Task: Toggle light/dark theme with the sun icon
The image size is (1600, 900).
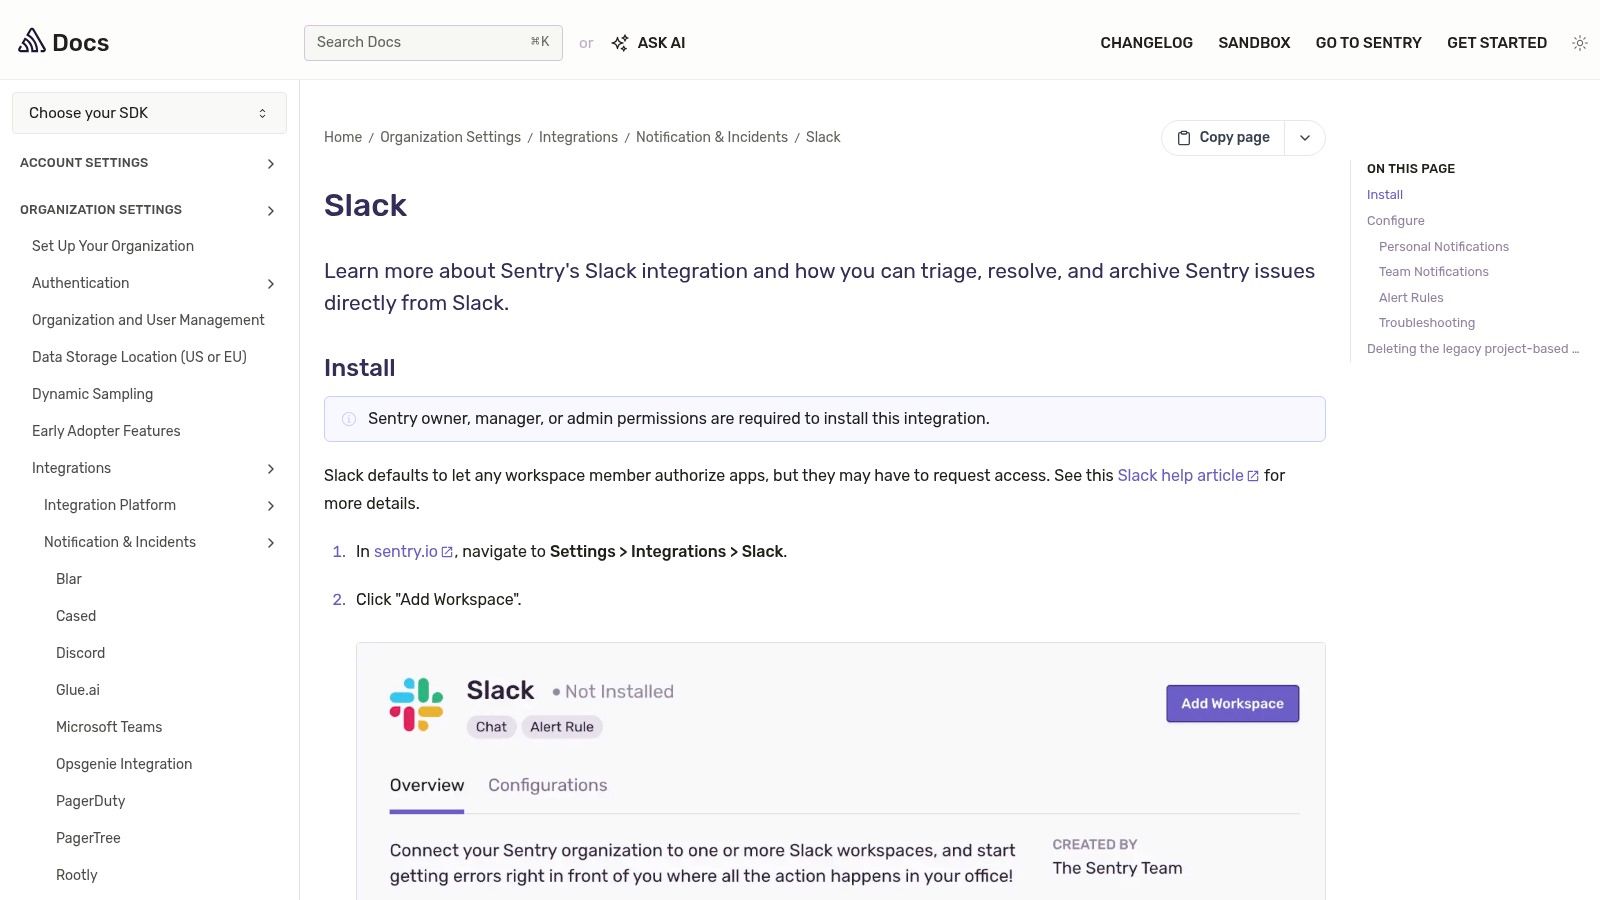Action: pyautogui.click(x=1580, y=43)
